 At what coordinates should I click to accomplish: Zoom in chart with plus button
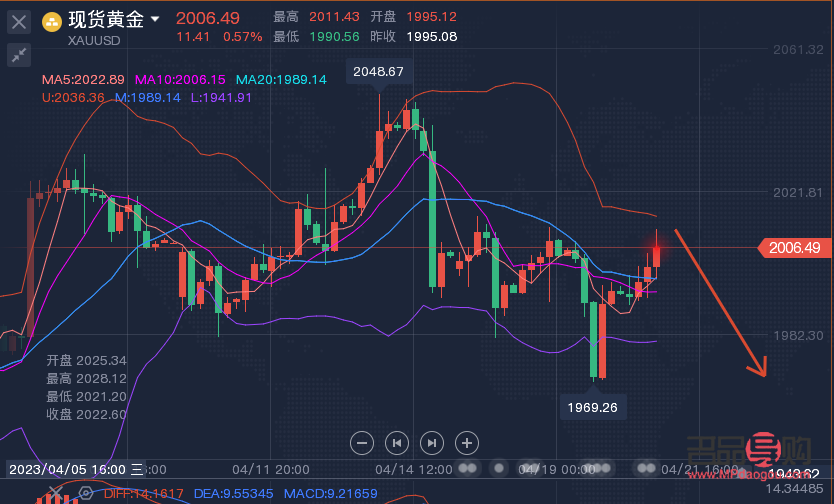tap(466, 442)
